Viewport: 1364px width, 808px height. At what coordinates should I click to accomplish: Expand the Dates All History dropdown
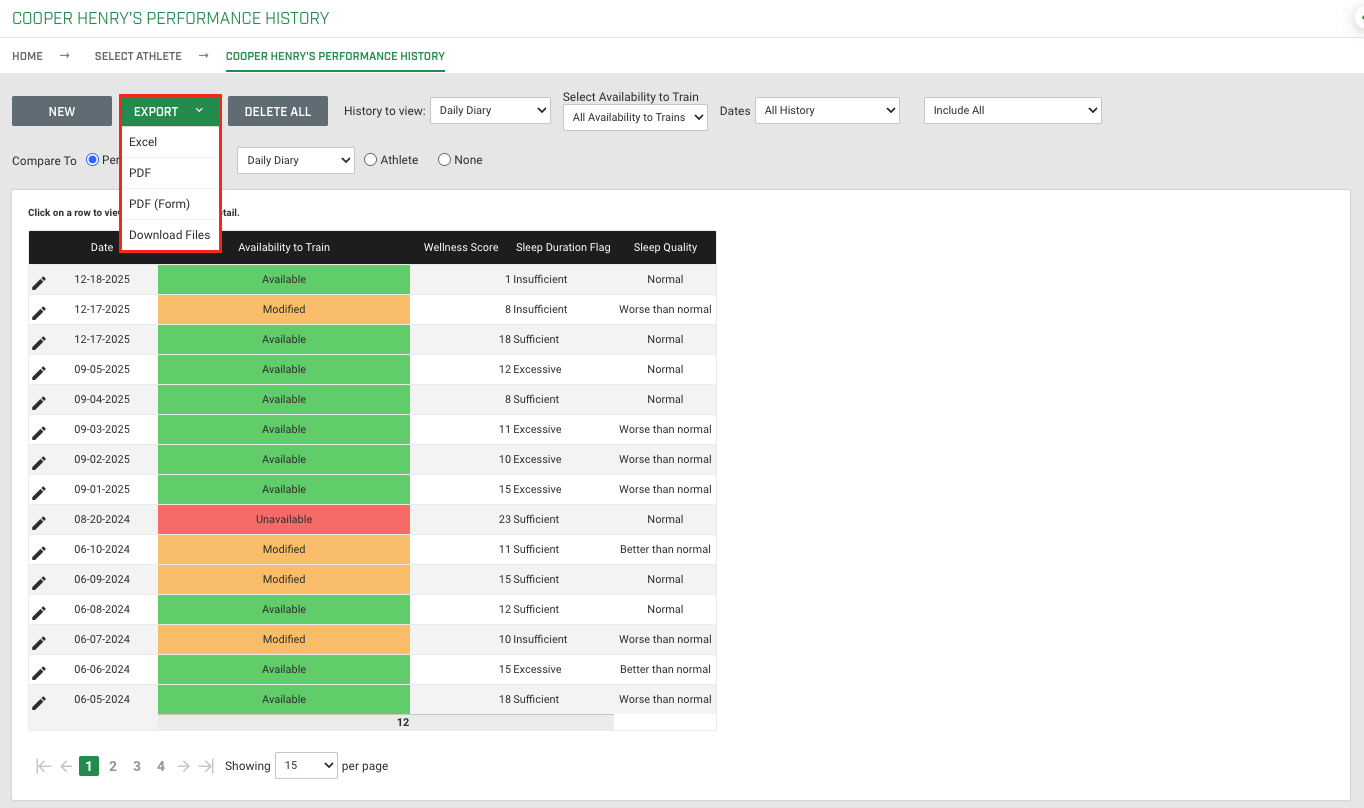pyautogui.click(x=827, y=110)
